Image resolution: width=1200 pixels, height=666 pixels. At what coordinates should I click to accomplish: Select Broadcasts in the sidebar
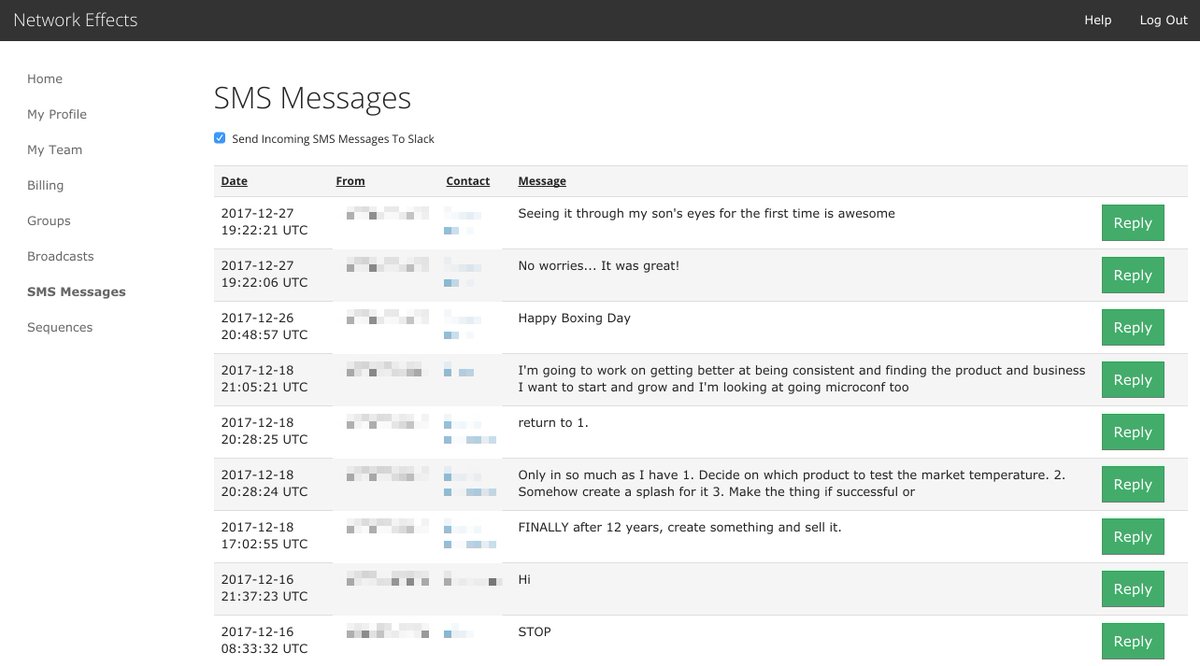click(60, 256)
